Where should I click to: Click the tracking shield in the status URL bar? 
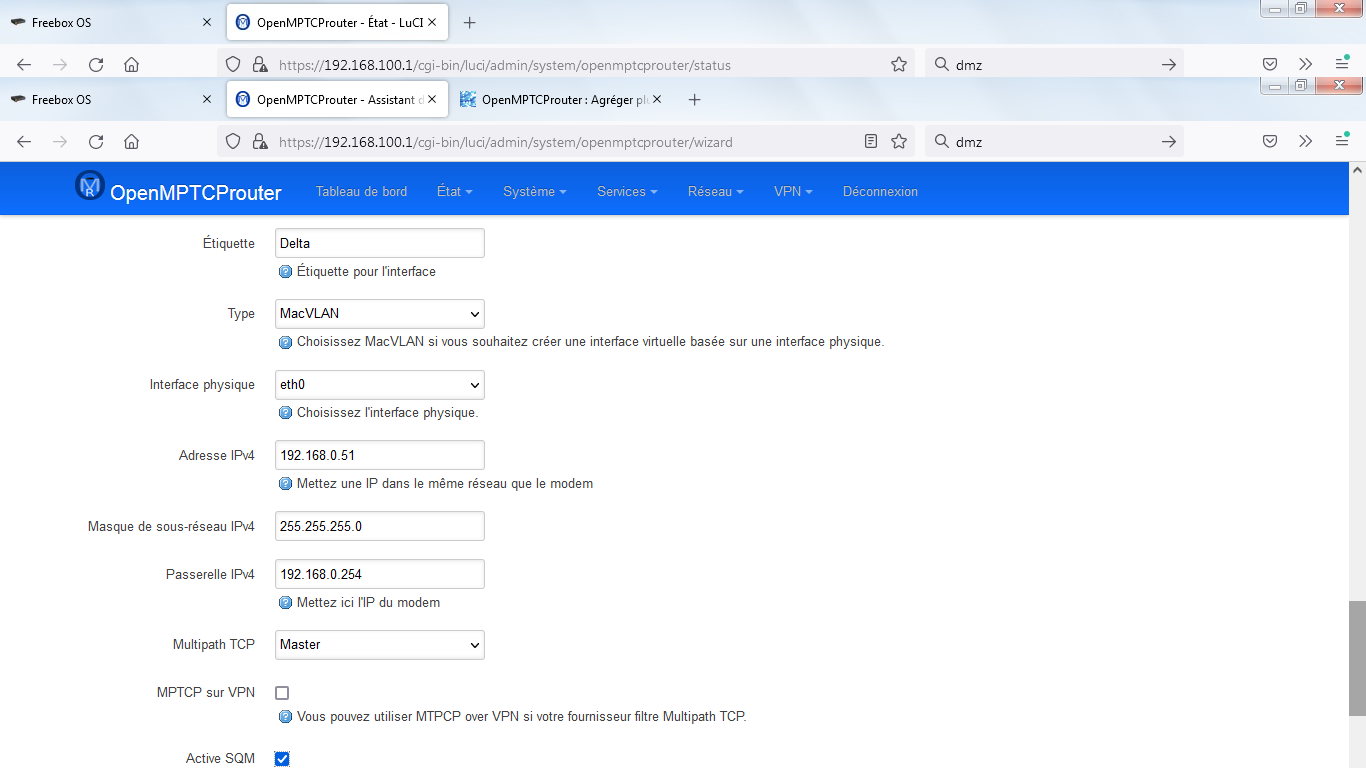233,65
